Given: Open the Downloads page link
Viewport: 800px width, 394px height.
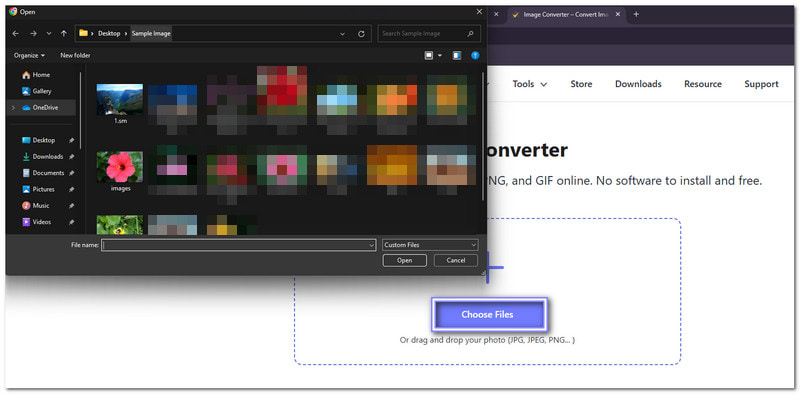Looking at the screenshot, I should pos(638,84).
